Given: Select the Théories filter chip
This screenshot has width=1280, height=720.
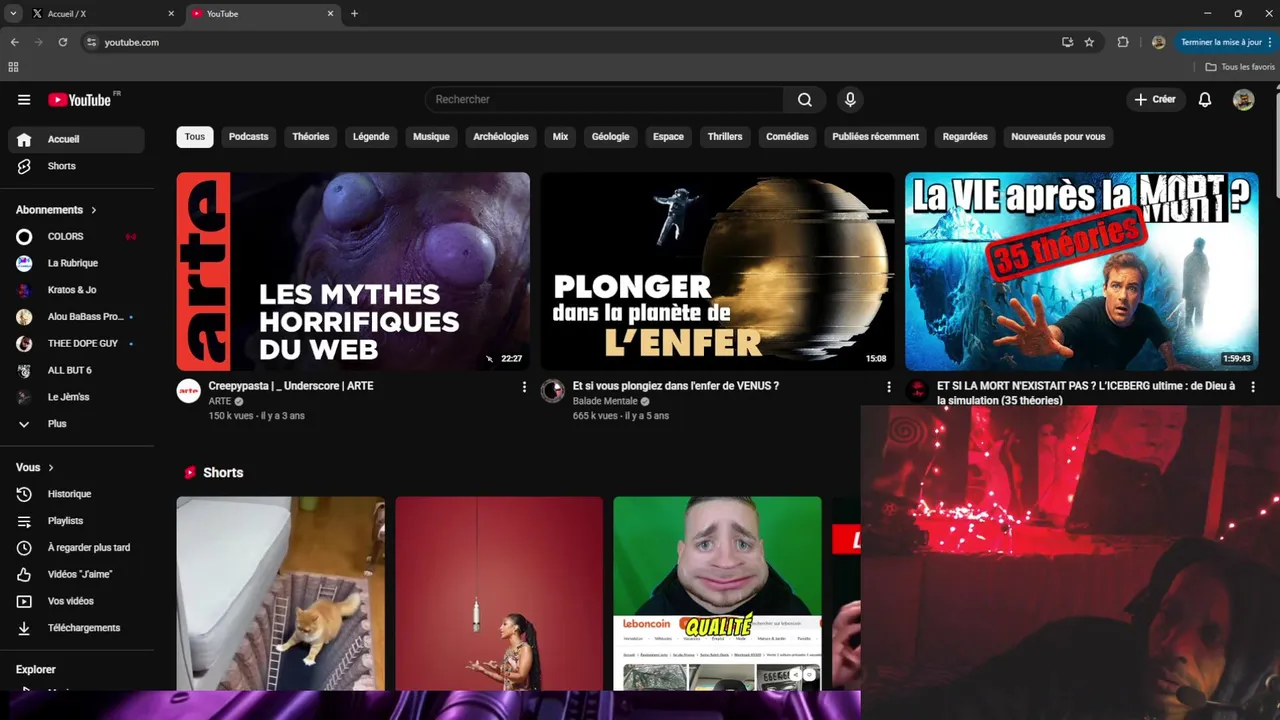Looking at the screenshot, I should click(311, 137).
